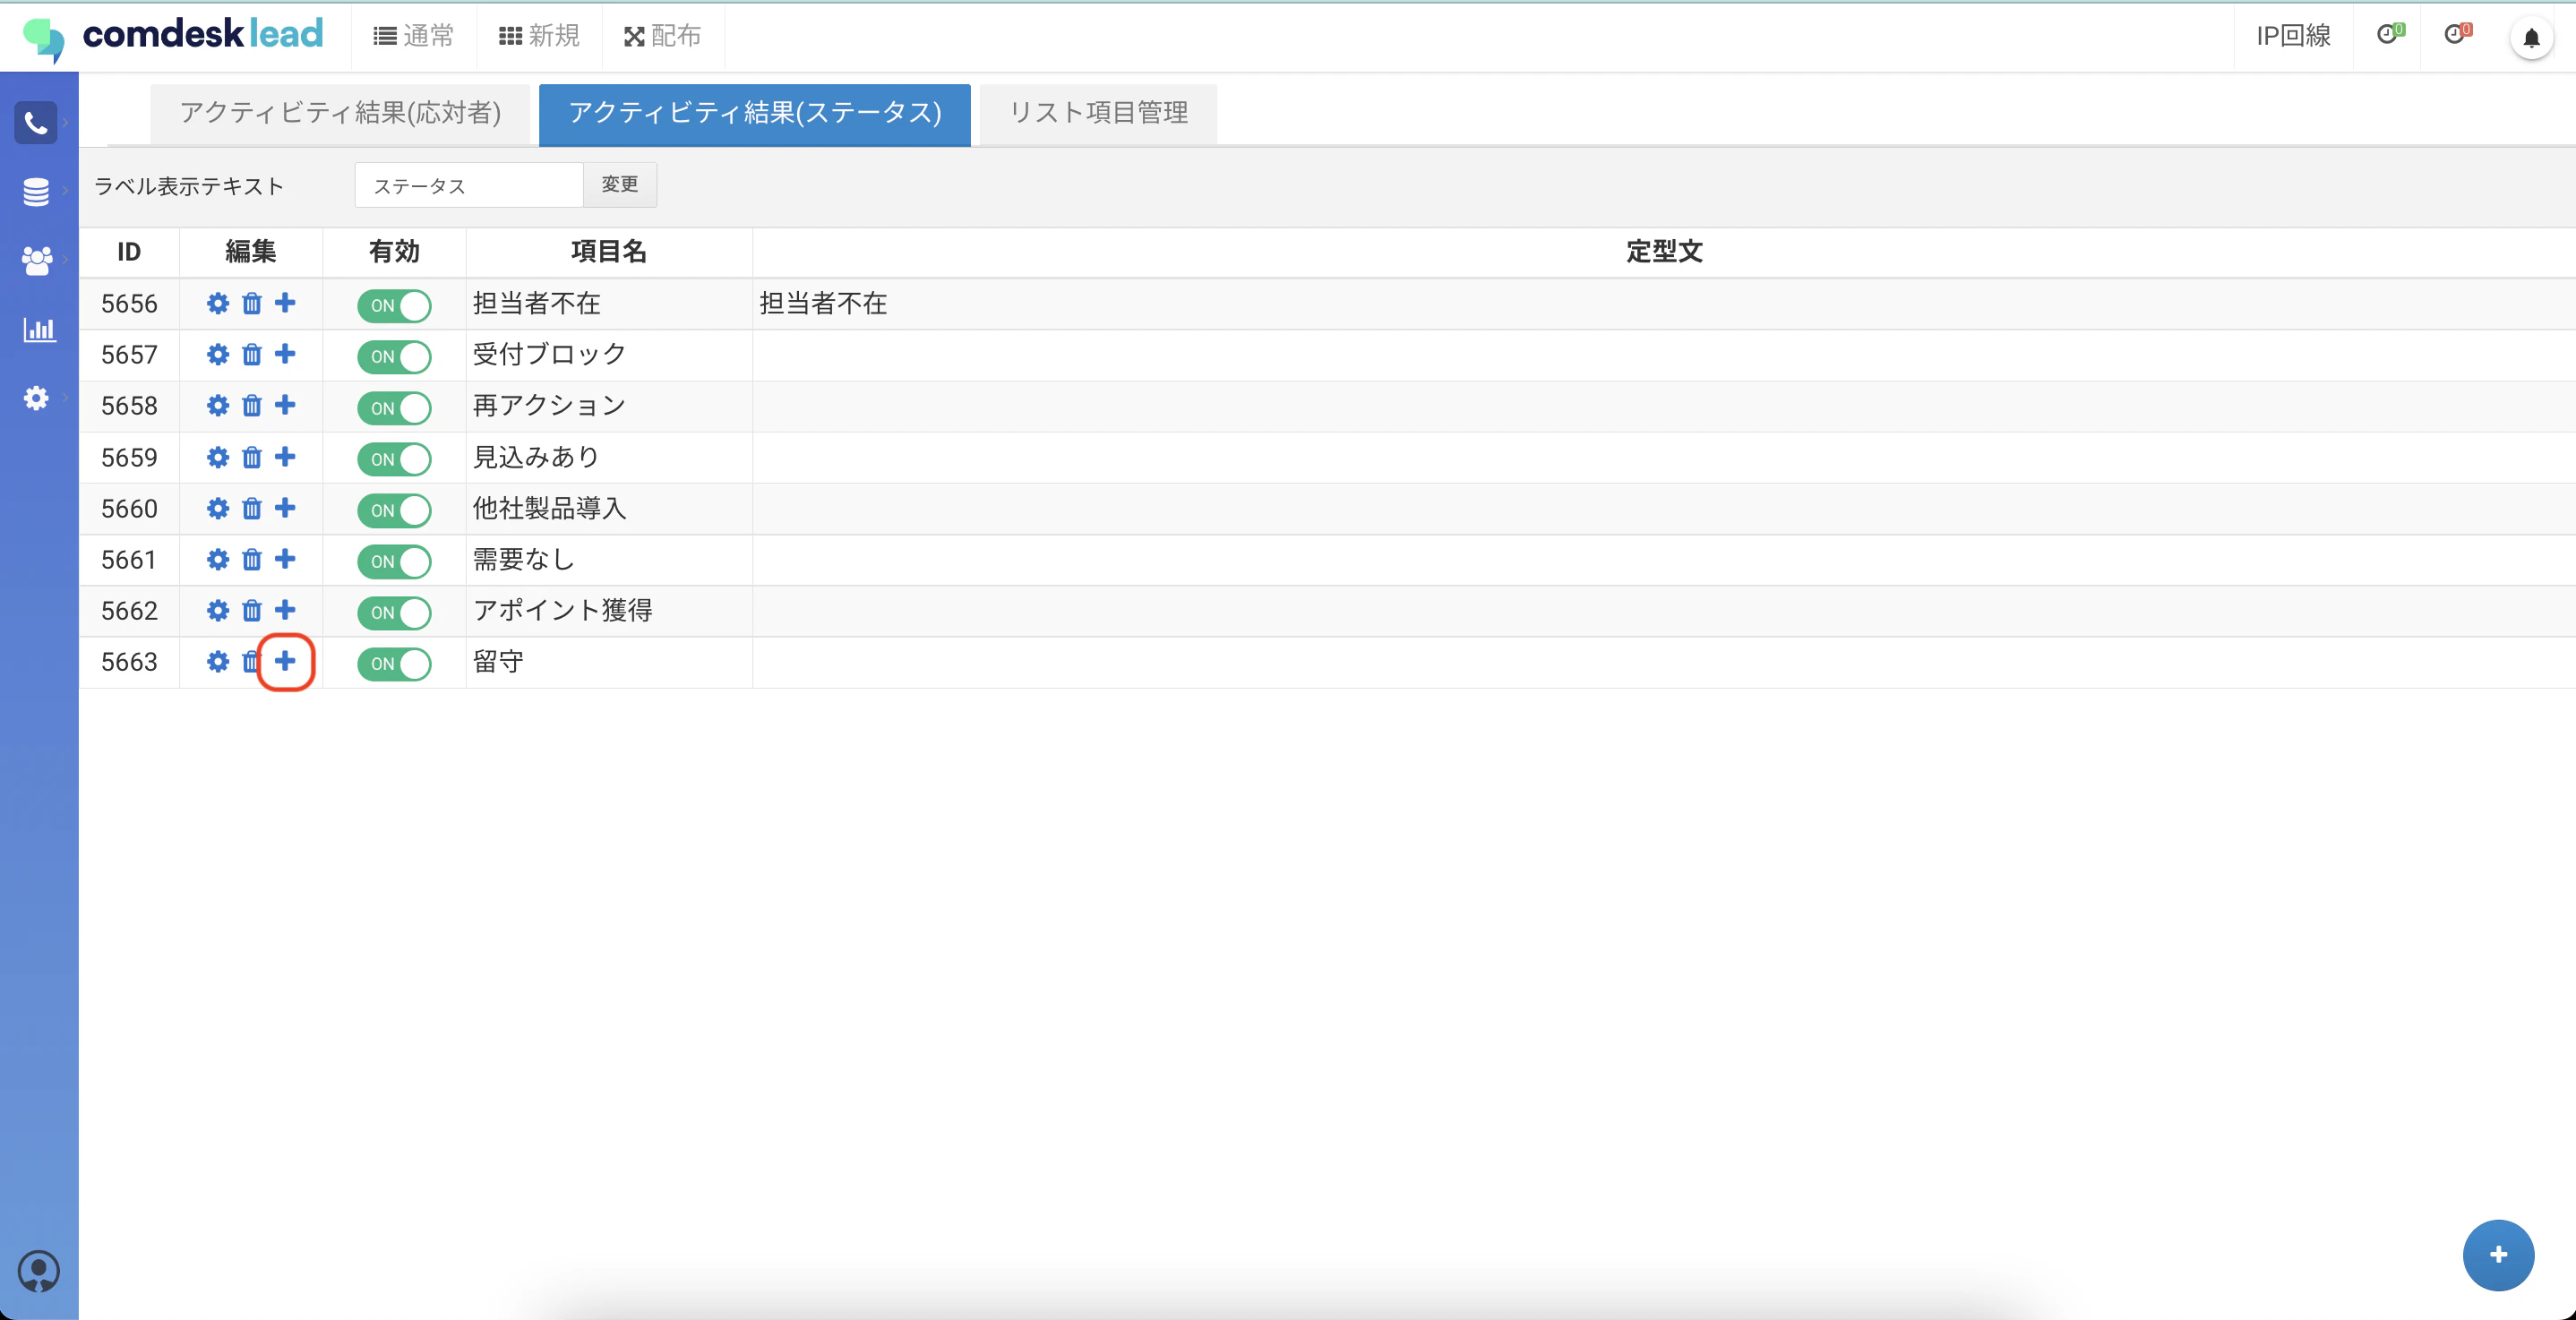Click the trash icon for 受付ブロック

252,354
